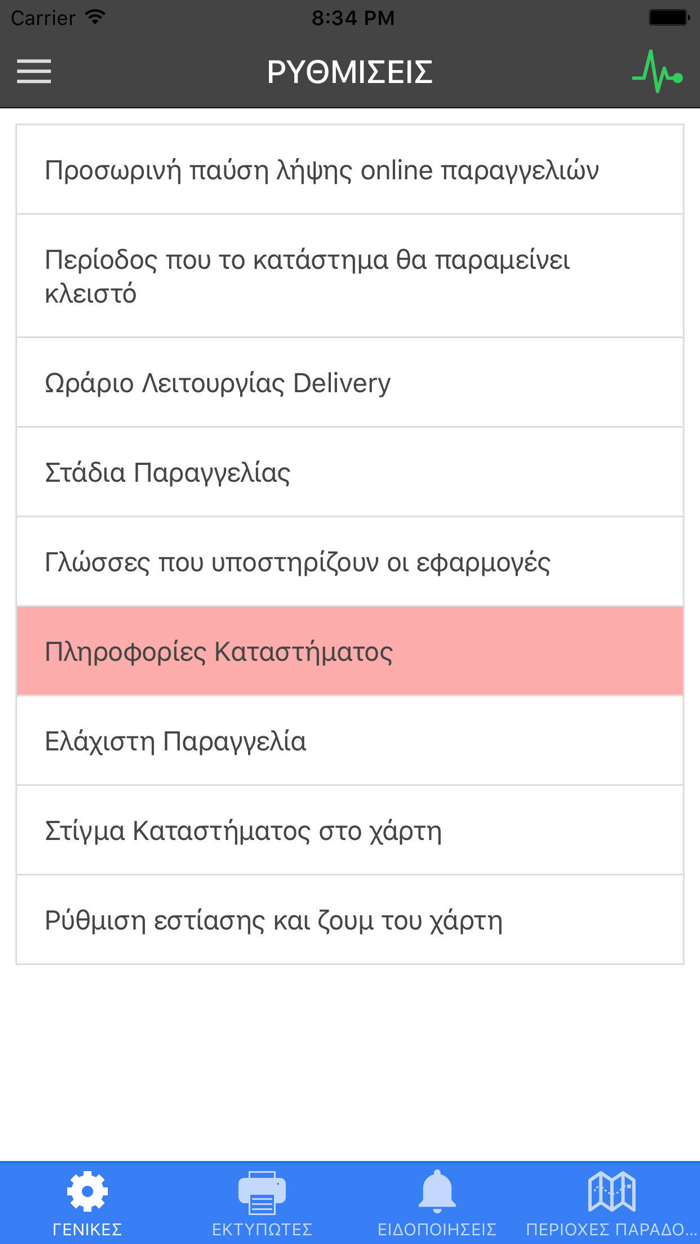The image size is (700, 1244).
Task: Tap the gear icon for ΓΕΝΙΚΕΣ
Action: point(87,1191)
